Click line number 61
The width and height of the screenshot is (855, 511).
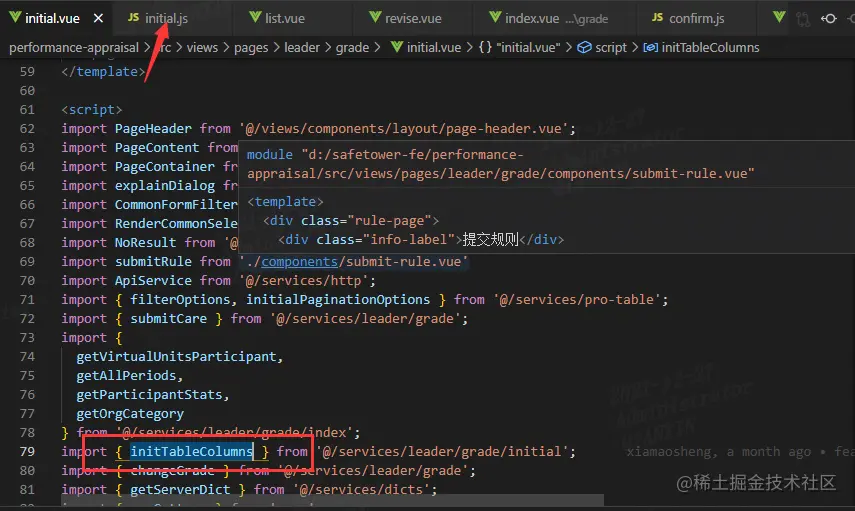[x=27, y=110]
